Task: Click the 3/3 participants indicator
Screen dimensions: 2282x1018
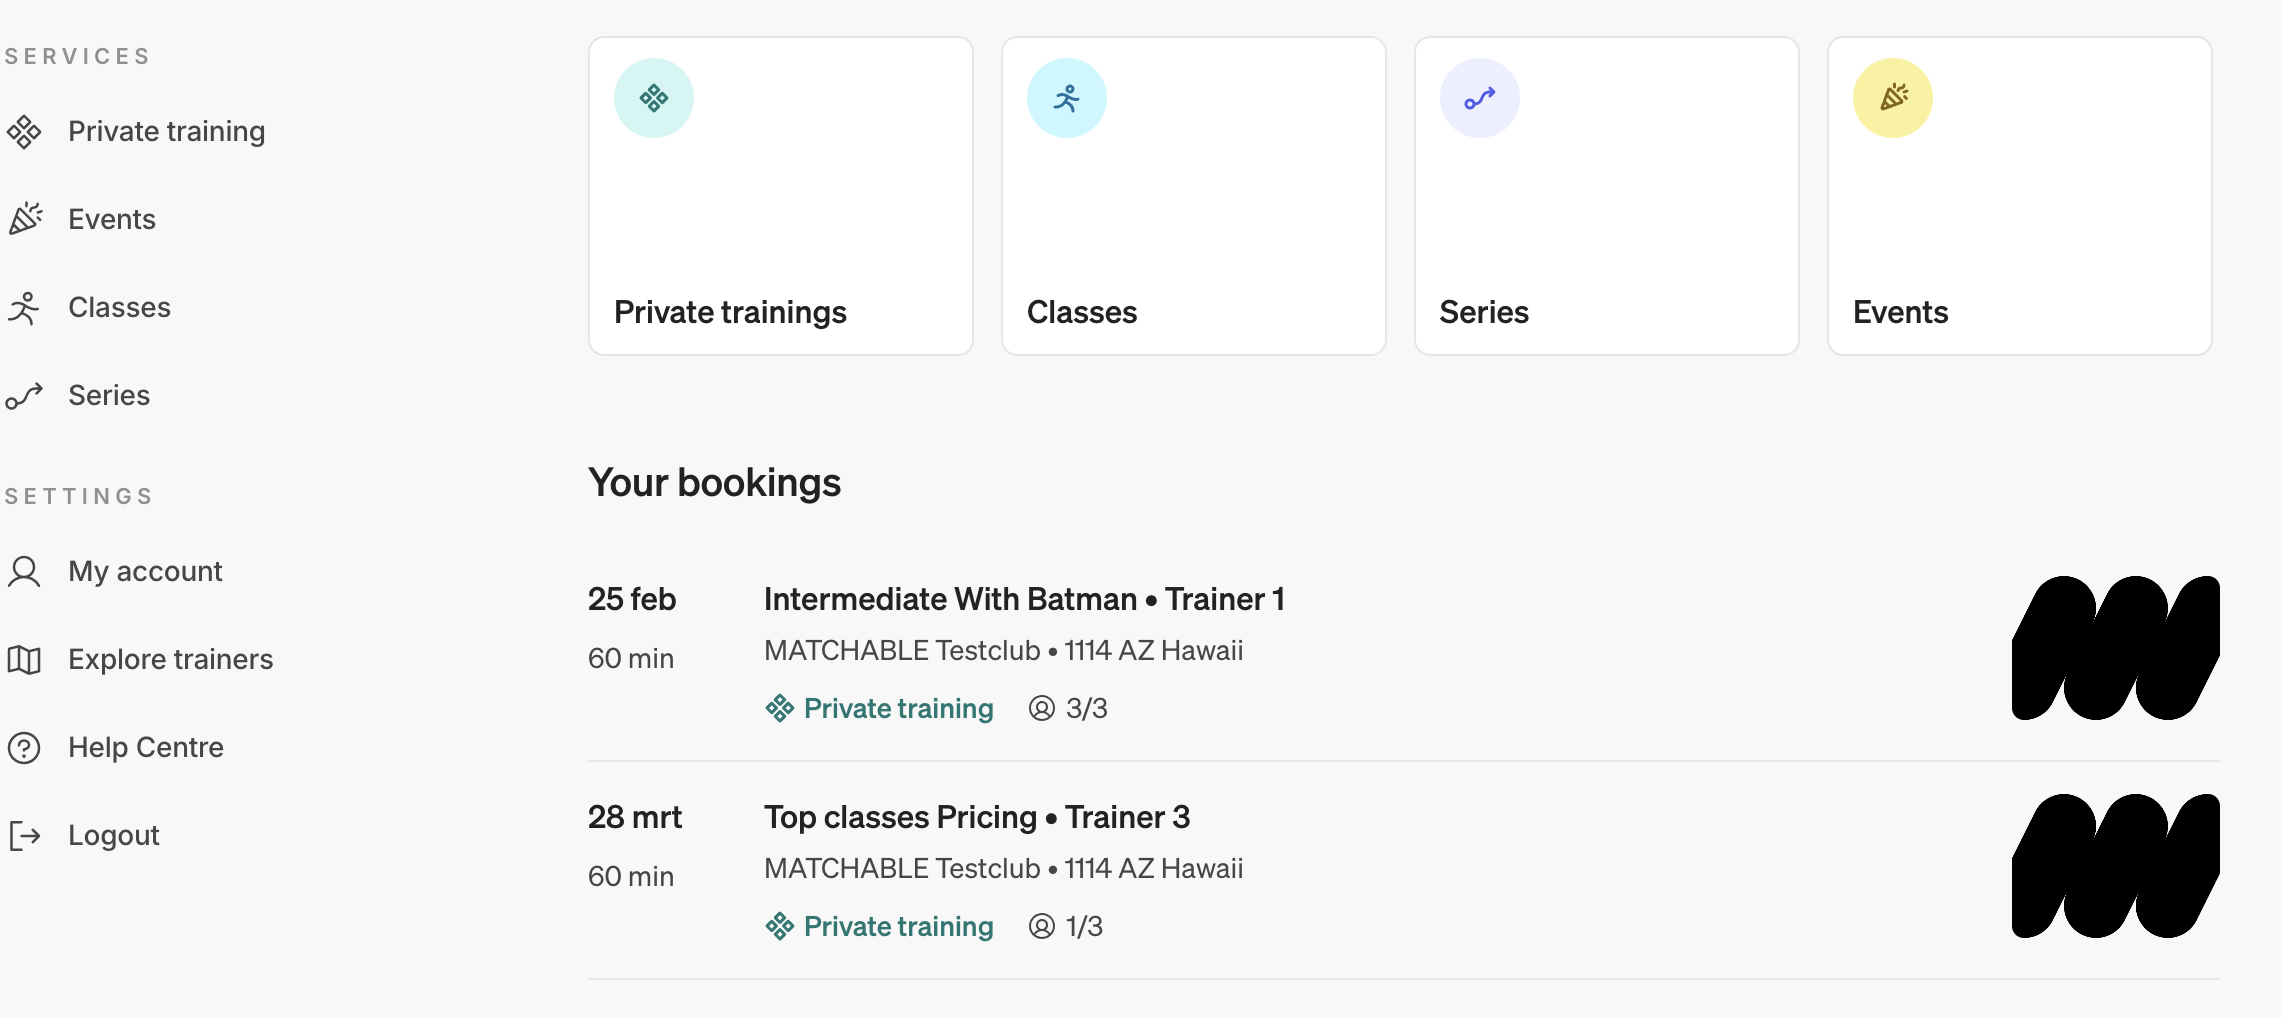Action: [x=1069, y=709]
